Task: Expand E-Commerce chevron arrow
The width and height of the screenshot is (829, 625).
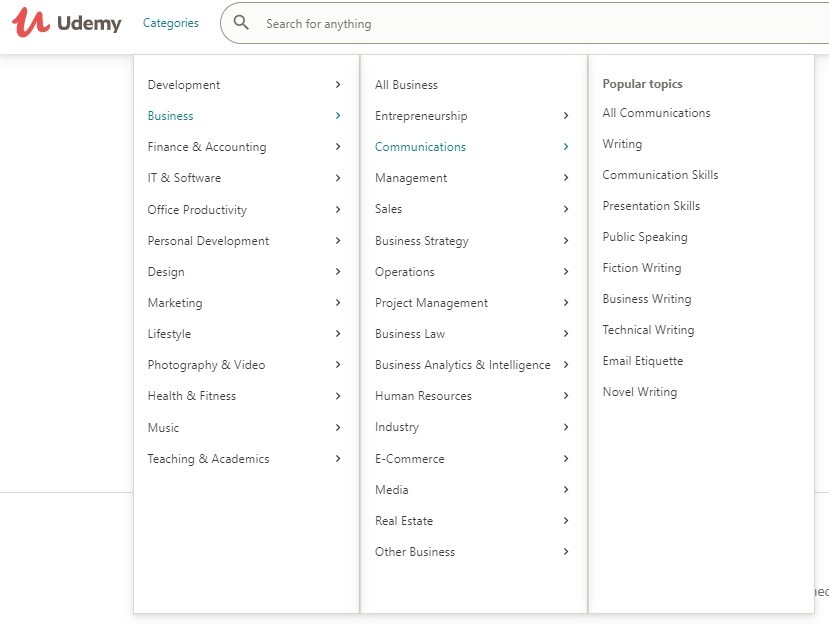Action: point(566,458)
